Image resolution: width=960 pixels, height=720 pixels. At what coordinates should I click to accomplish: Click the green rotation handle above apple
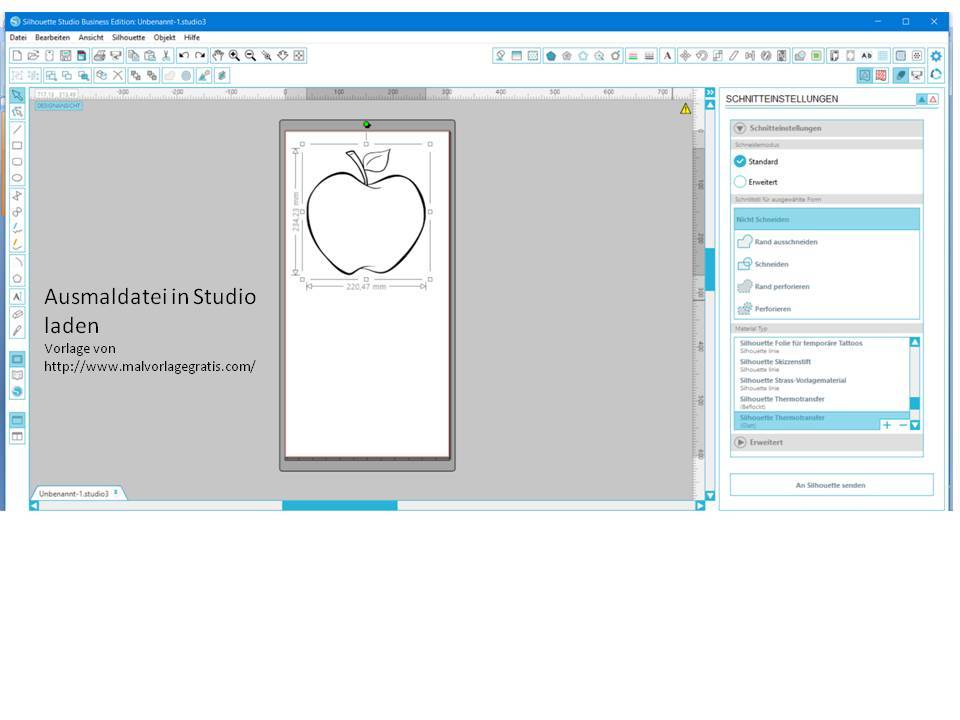367,125
